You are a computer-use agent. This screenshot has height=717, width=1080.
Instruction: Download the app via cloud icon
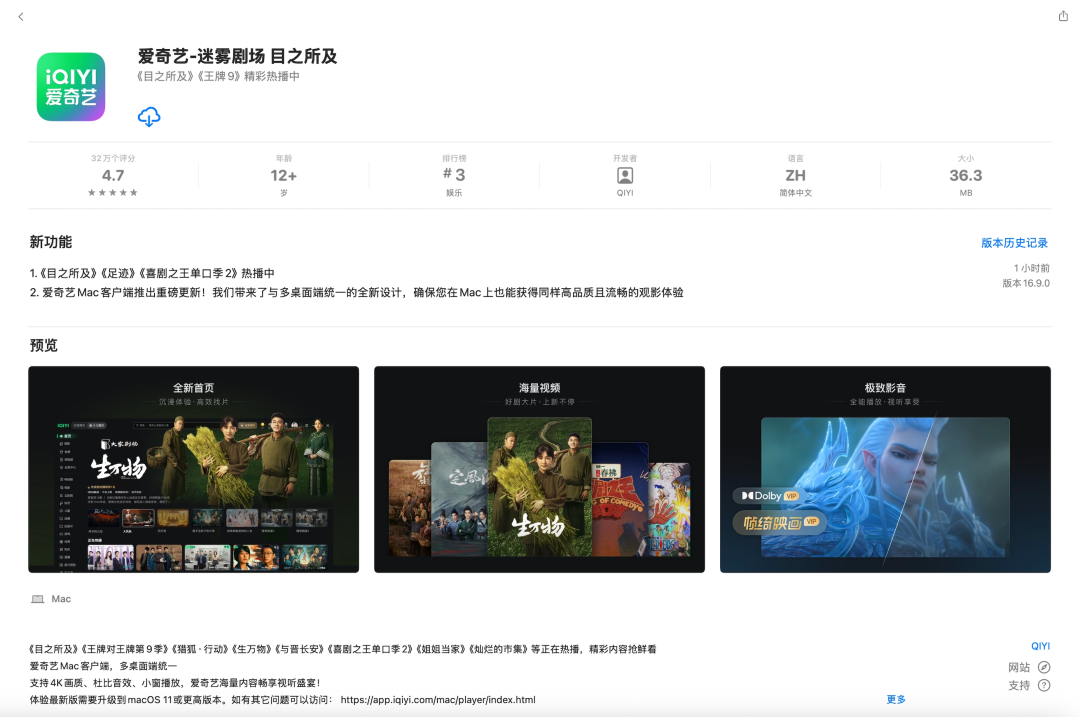point(149,116)
